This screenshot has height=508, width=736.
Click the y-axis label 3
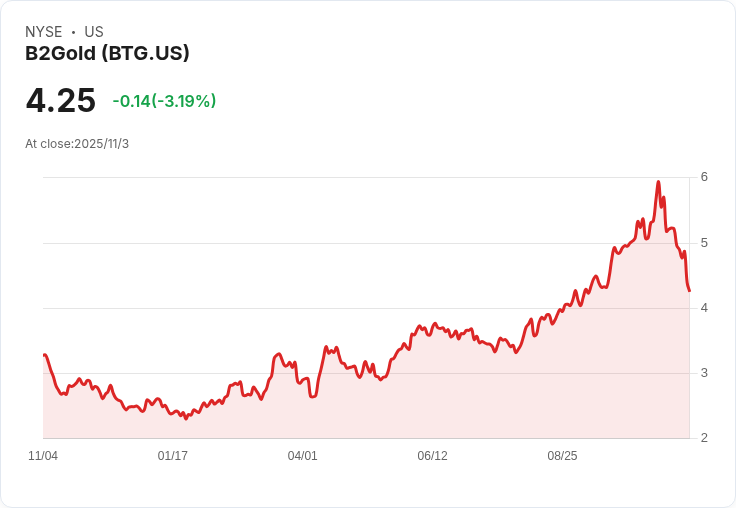coord(704,373)
